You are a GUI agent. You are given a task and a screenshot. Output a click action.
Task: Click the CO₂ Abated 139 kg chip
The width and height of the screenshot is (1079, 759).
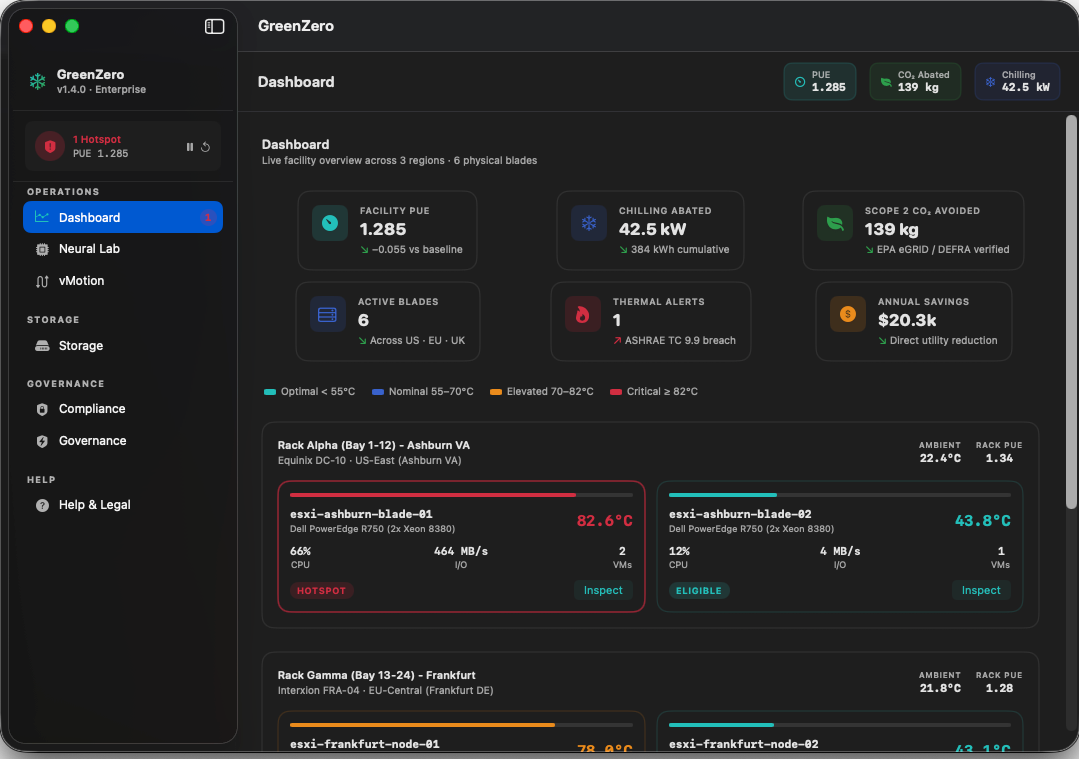[x=915, y=82]
